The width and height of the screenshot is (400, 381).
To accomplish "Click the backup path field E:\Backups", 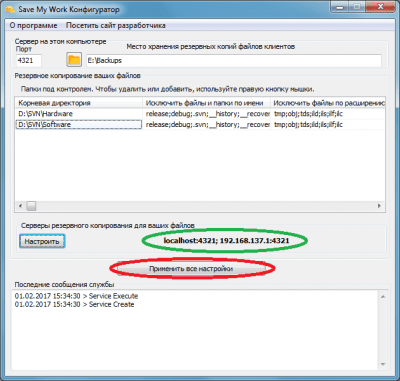I will click(234, 61).
